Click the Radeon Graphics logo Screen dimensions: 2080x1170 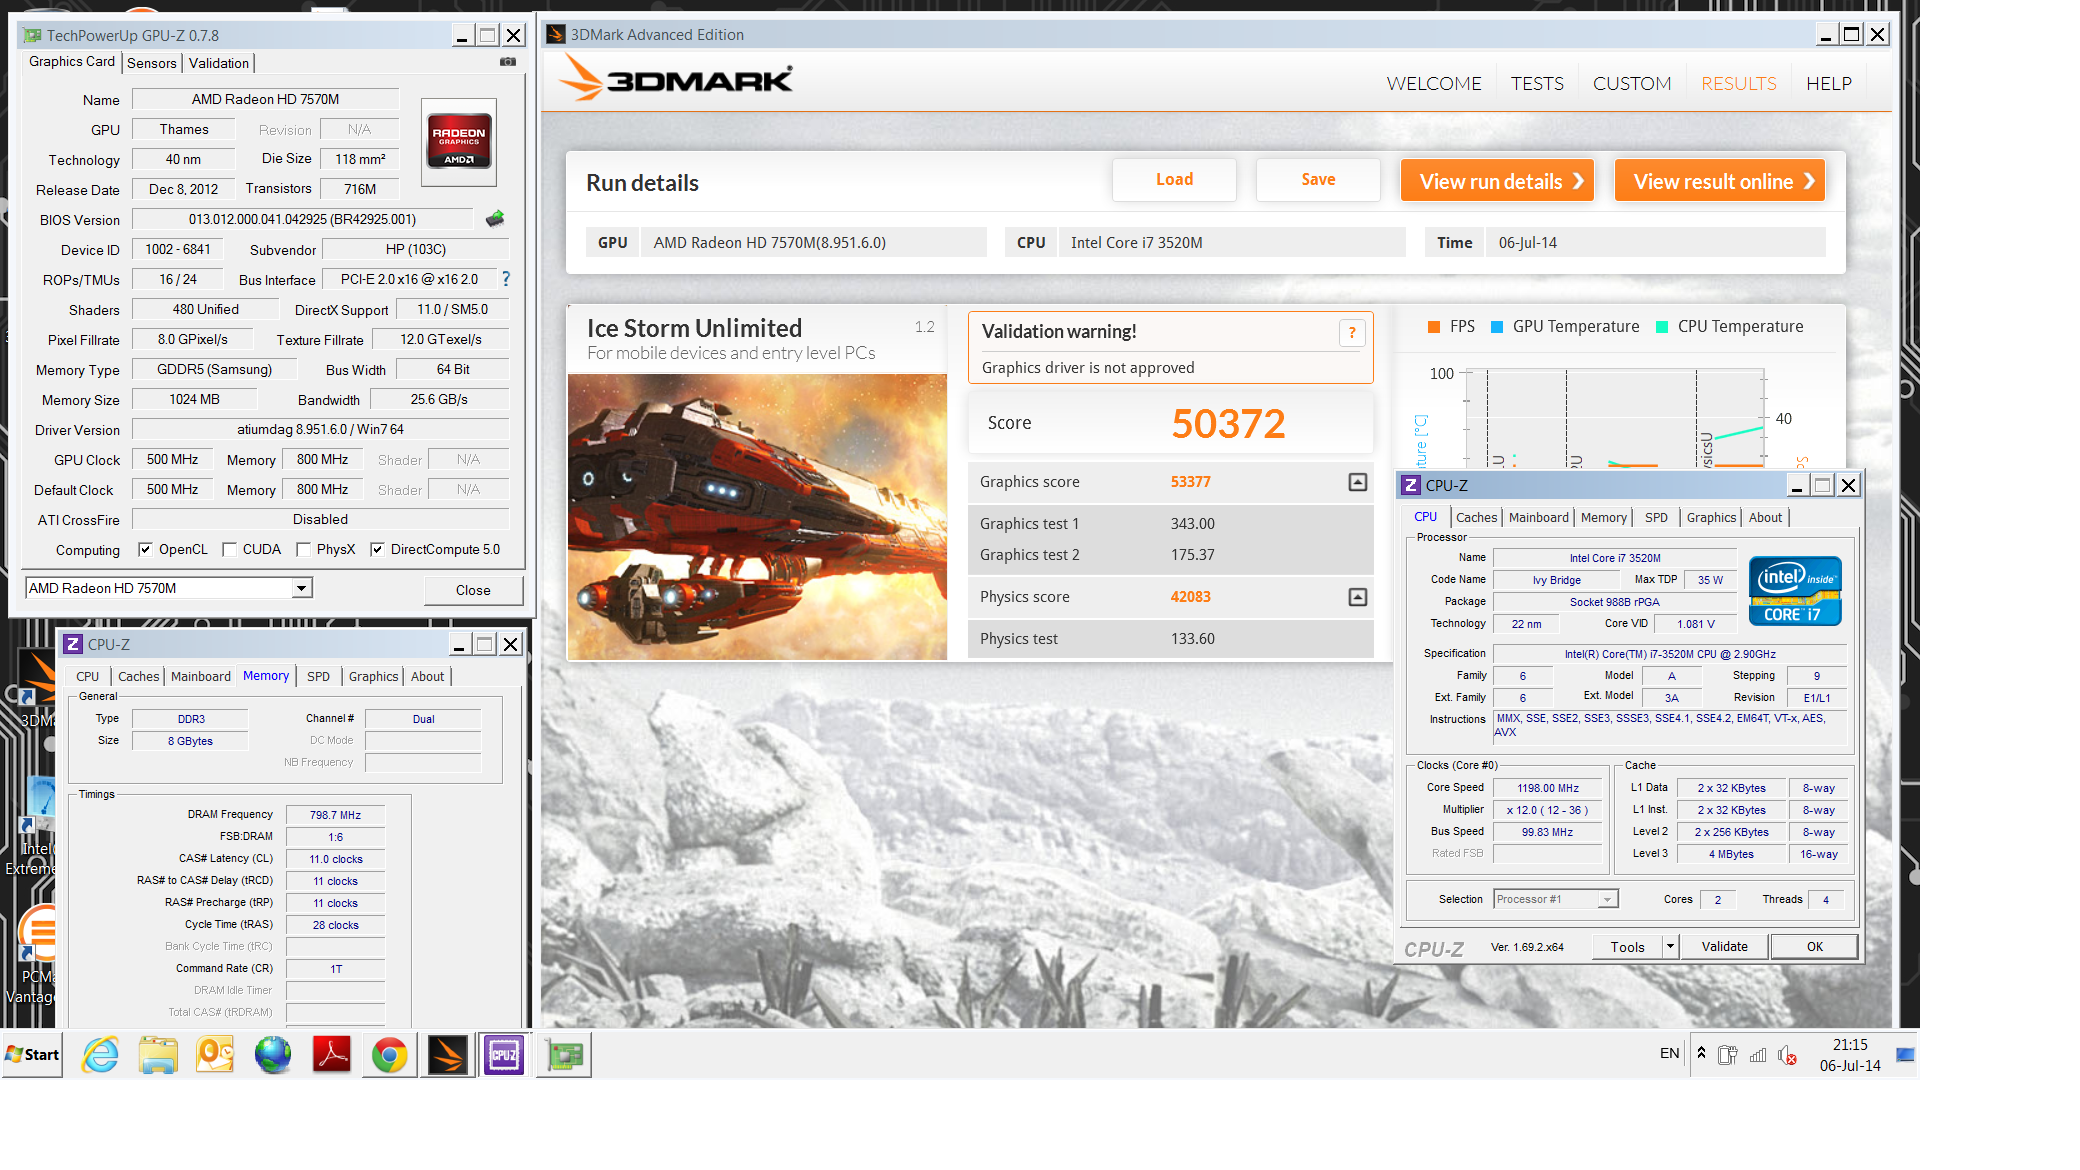coord(459,142)
